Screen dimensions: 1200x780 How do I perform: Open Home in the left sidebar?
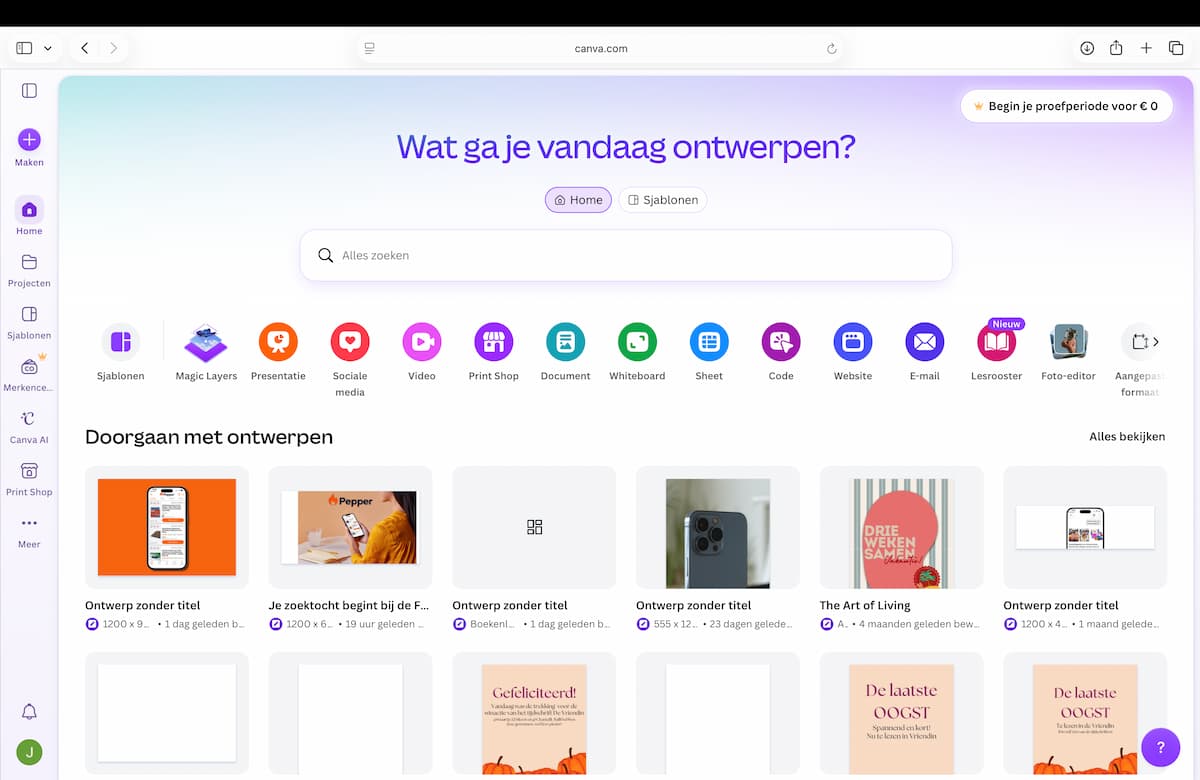point(29,216)
